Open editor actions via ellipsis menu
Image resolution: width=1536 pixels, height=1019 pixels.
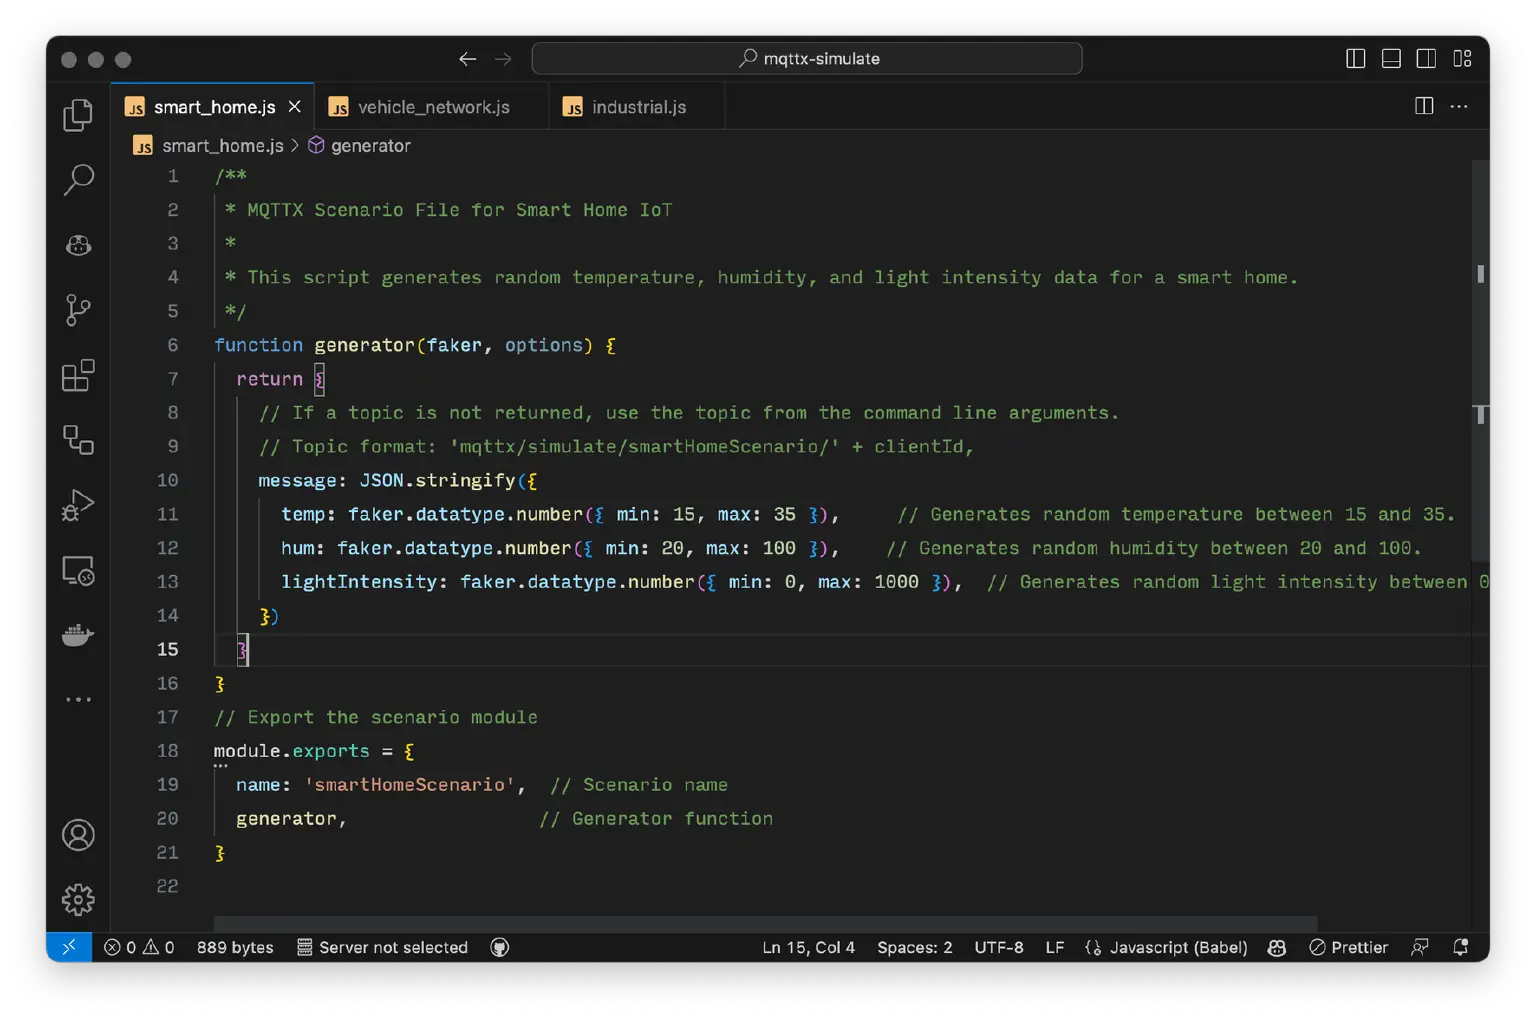pos(1459,106)
